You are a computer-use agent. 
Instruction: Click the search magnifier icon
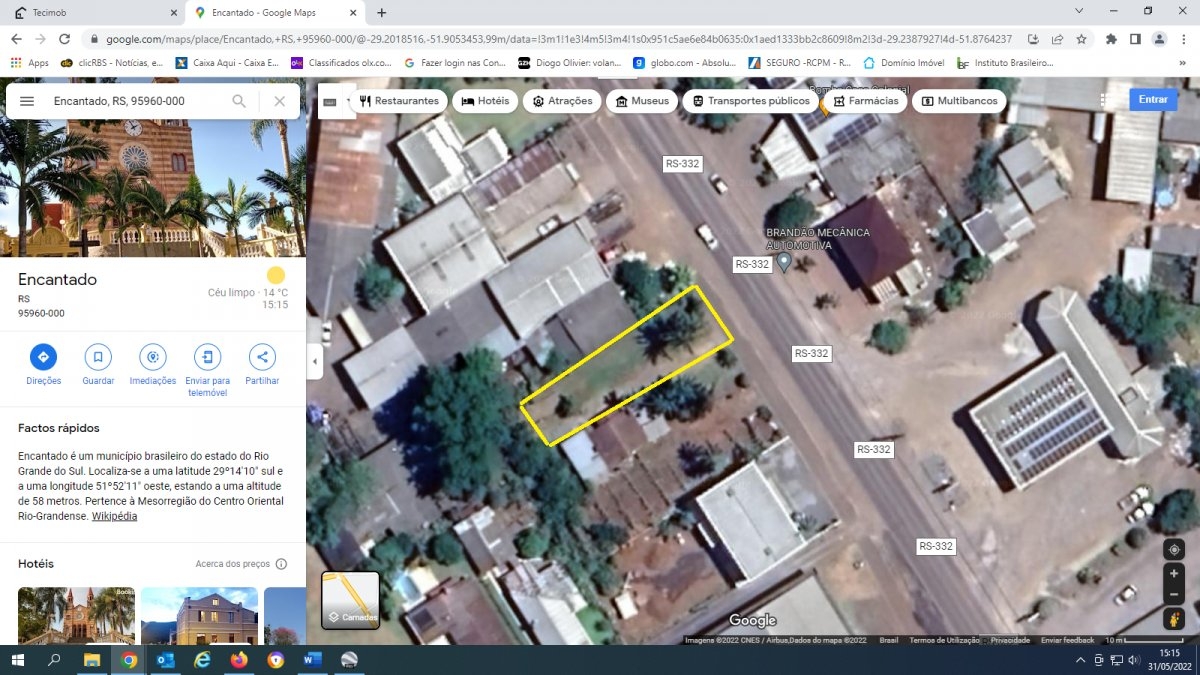click(239, 101)
